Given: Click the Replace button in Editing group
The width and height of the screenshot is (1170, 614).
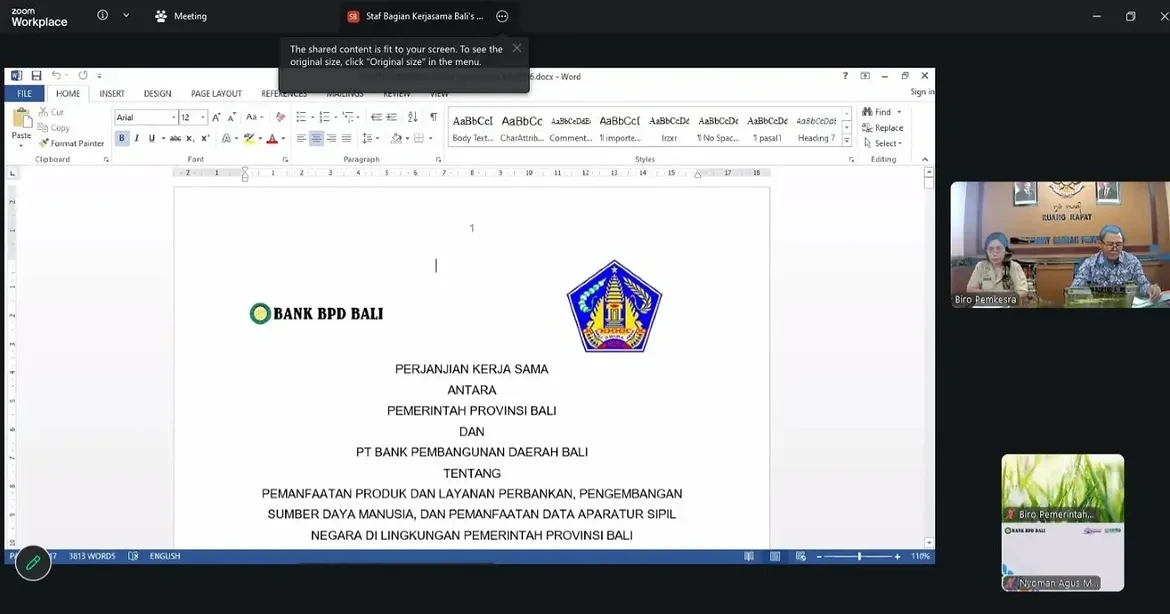Looking at the screenshot, I should coord(883,128).
